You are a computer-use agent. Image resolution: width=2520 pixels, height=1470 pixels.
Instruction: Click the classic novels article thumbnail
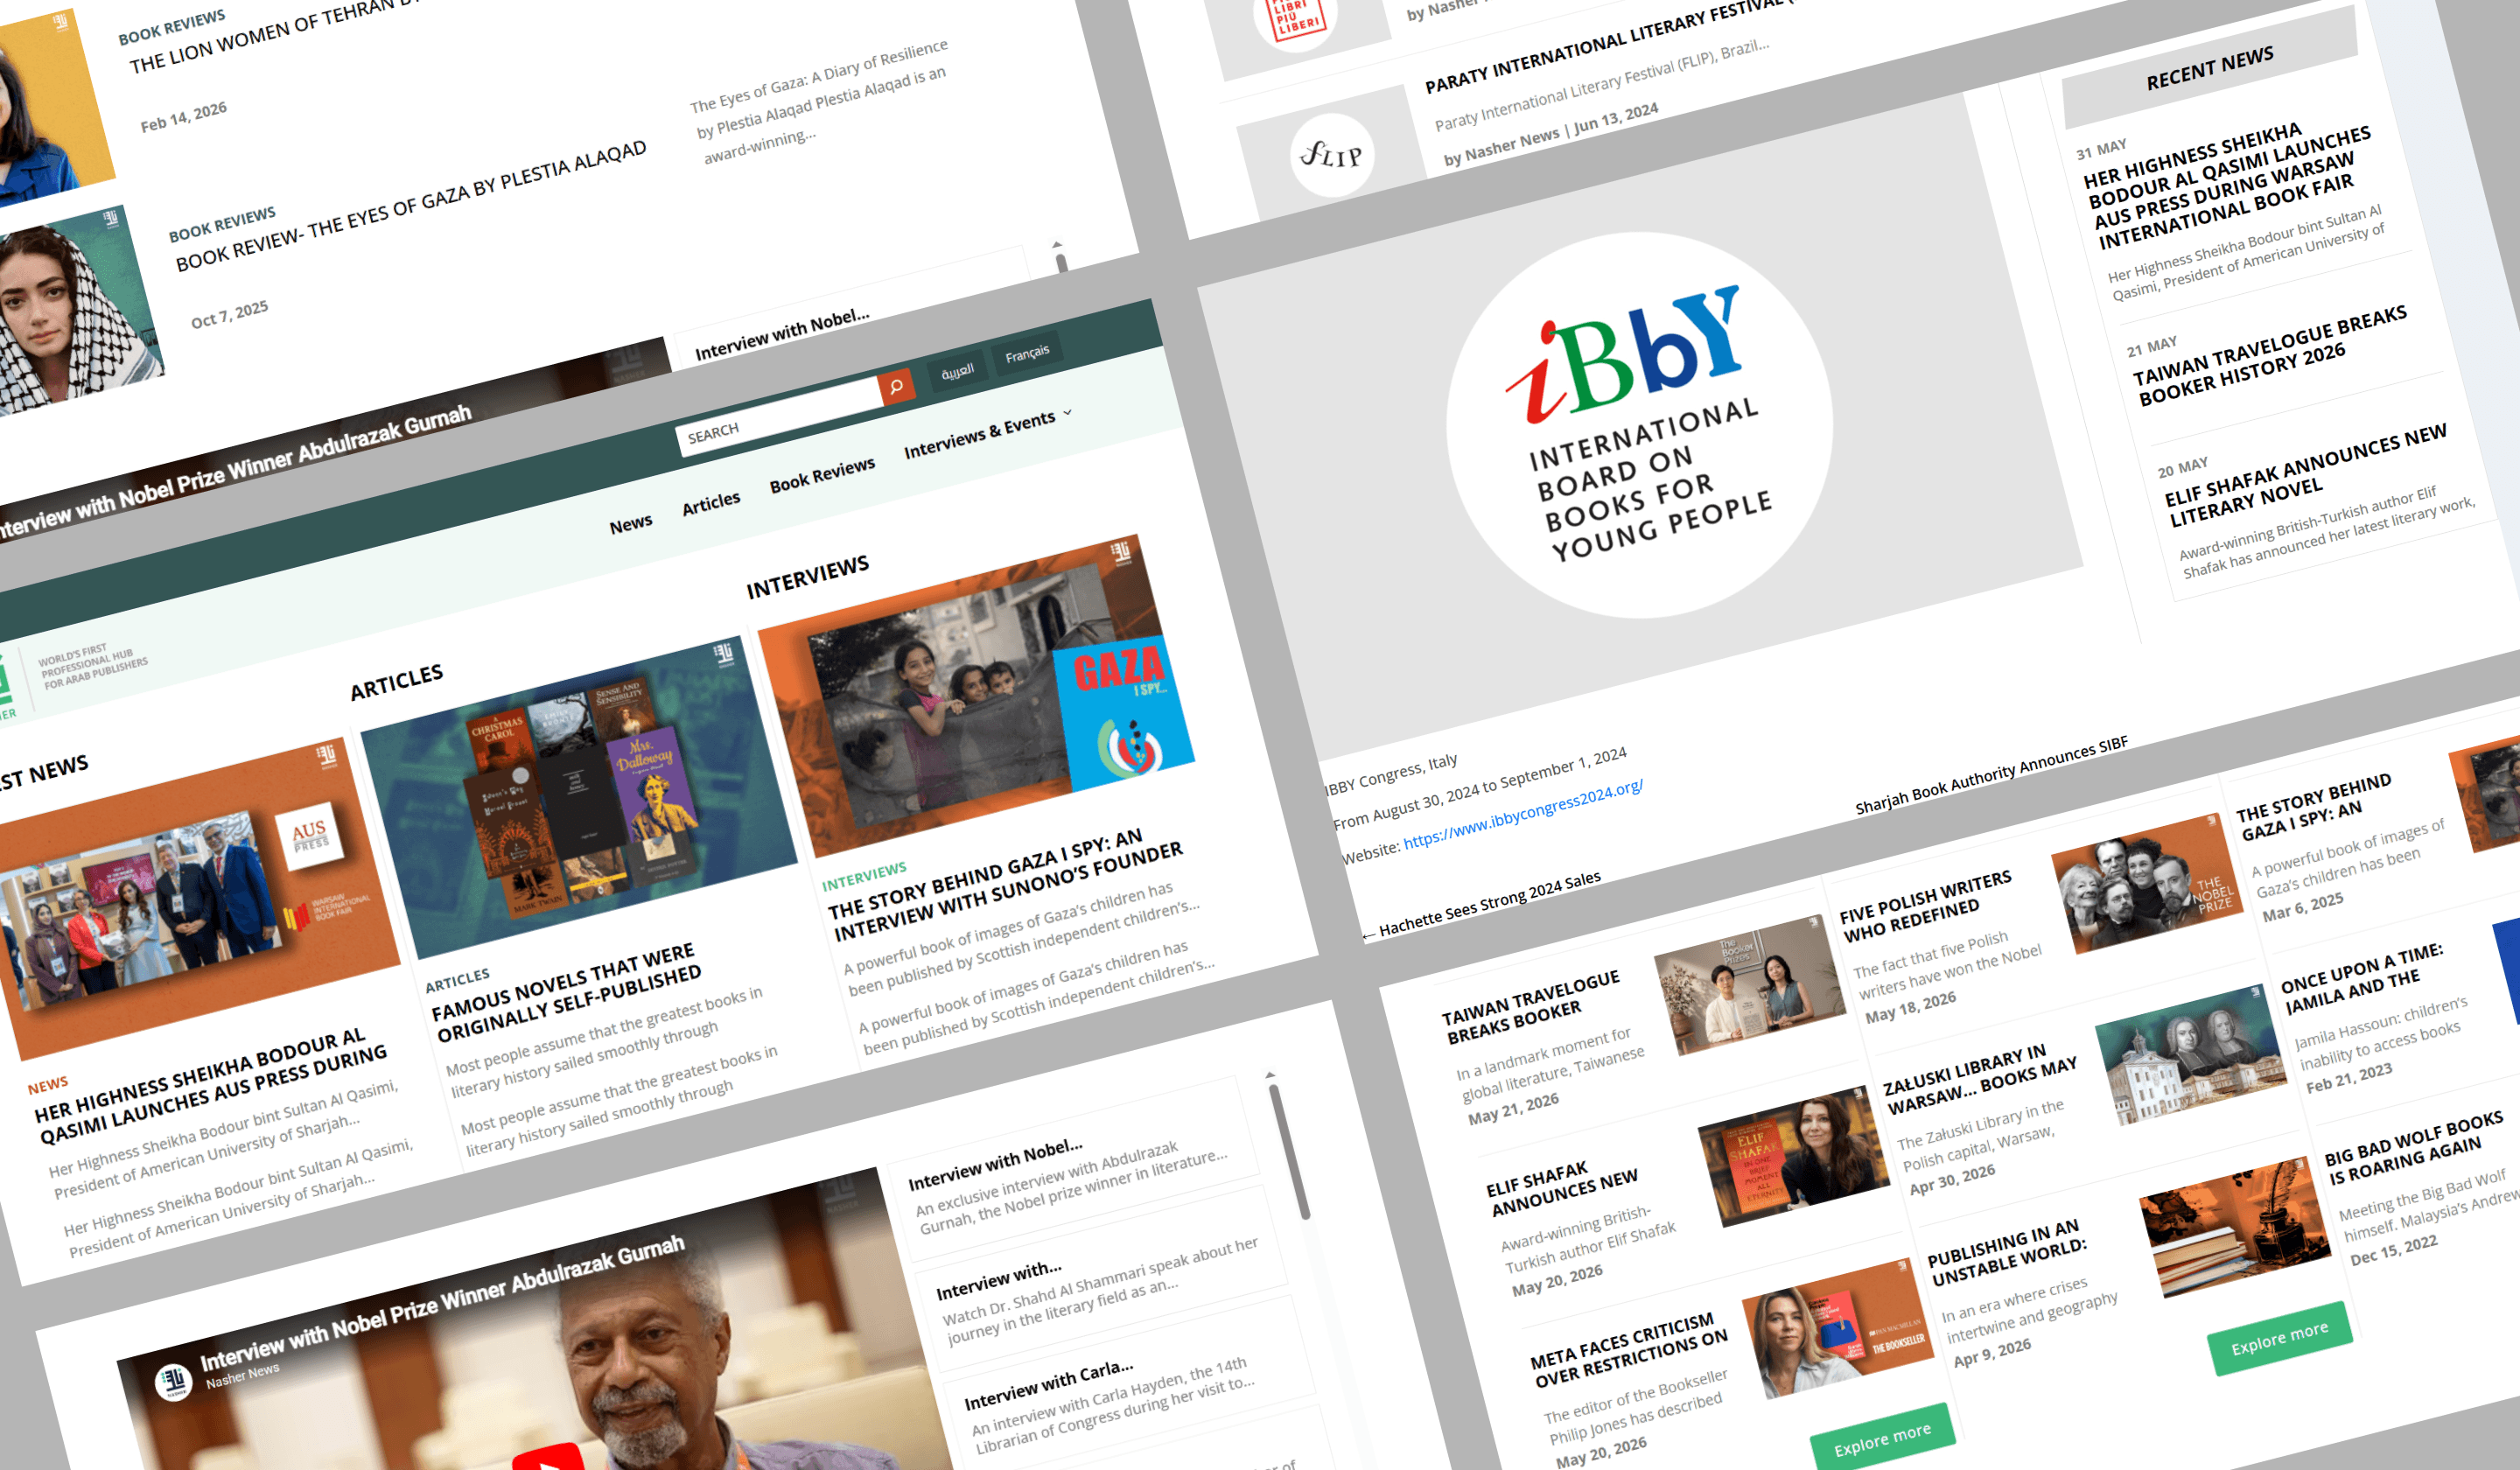click(x=579, y=797)
